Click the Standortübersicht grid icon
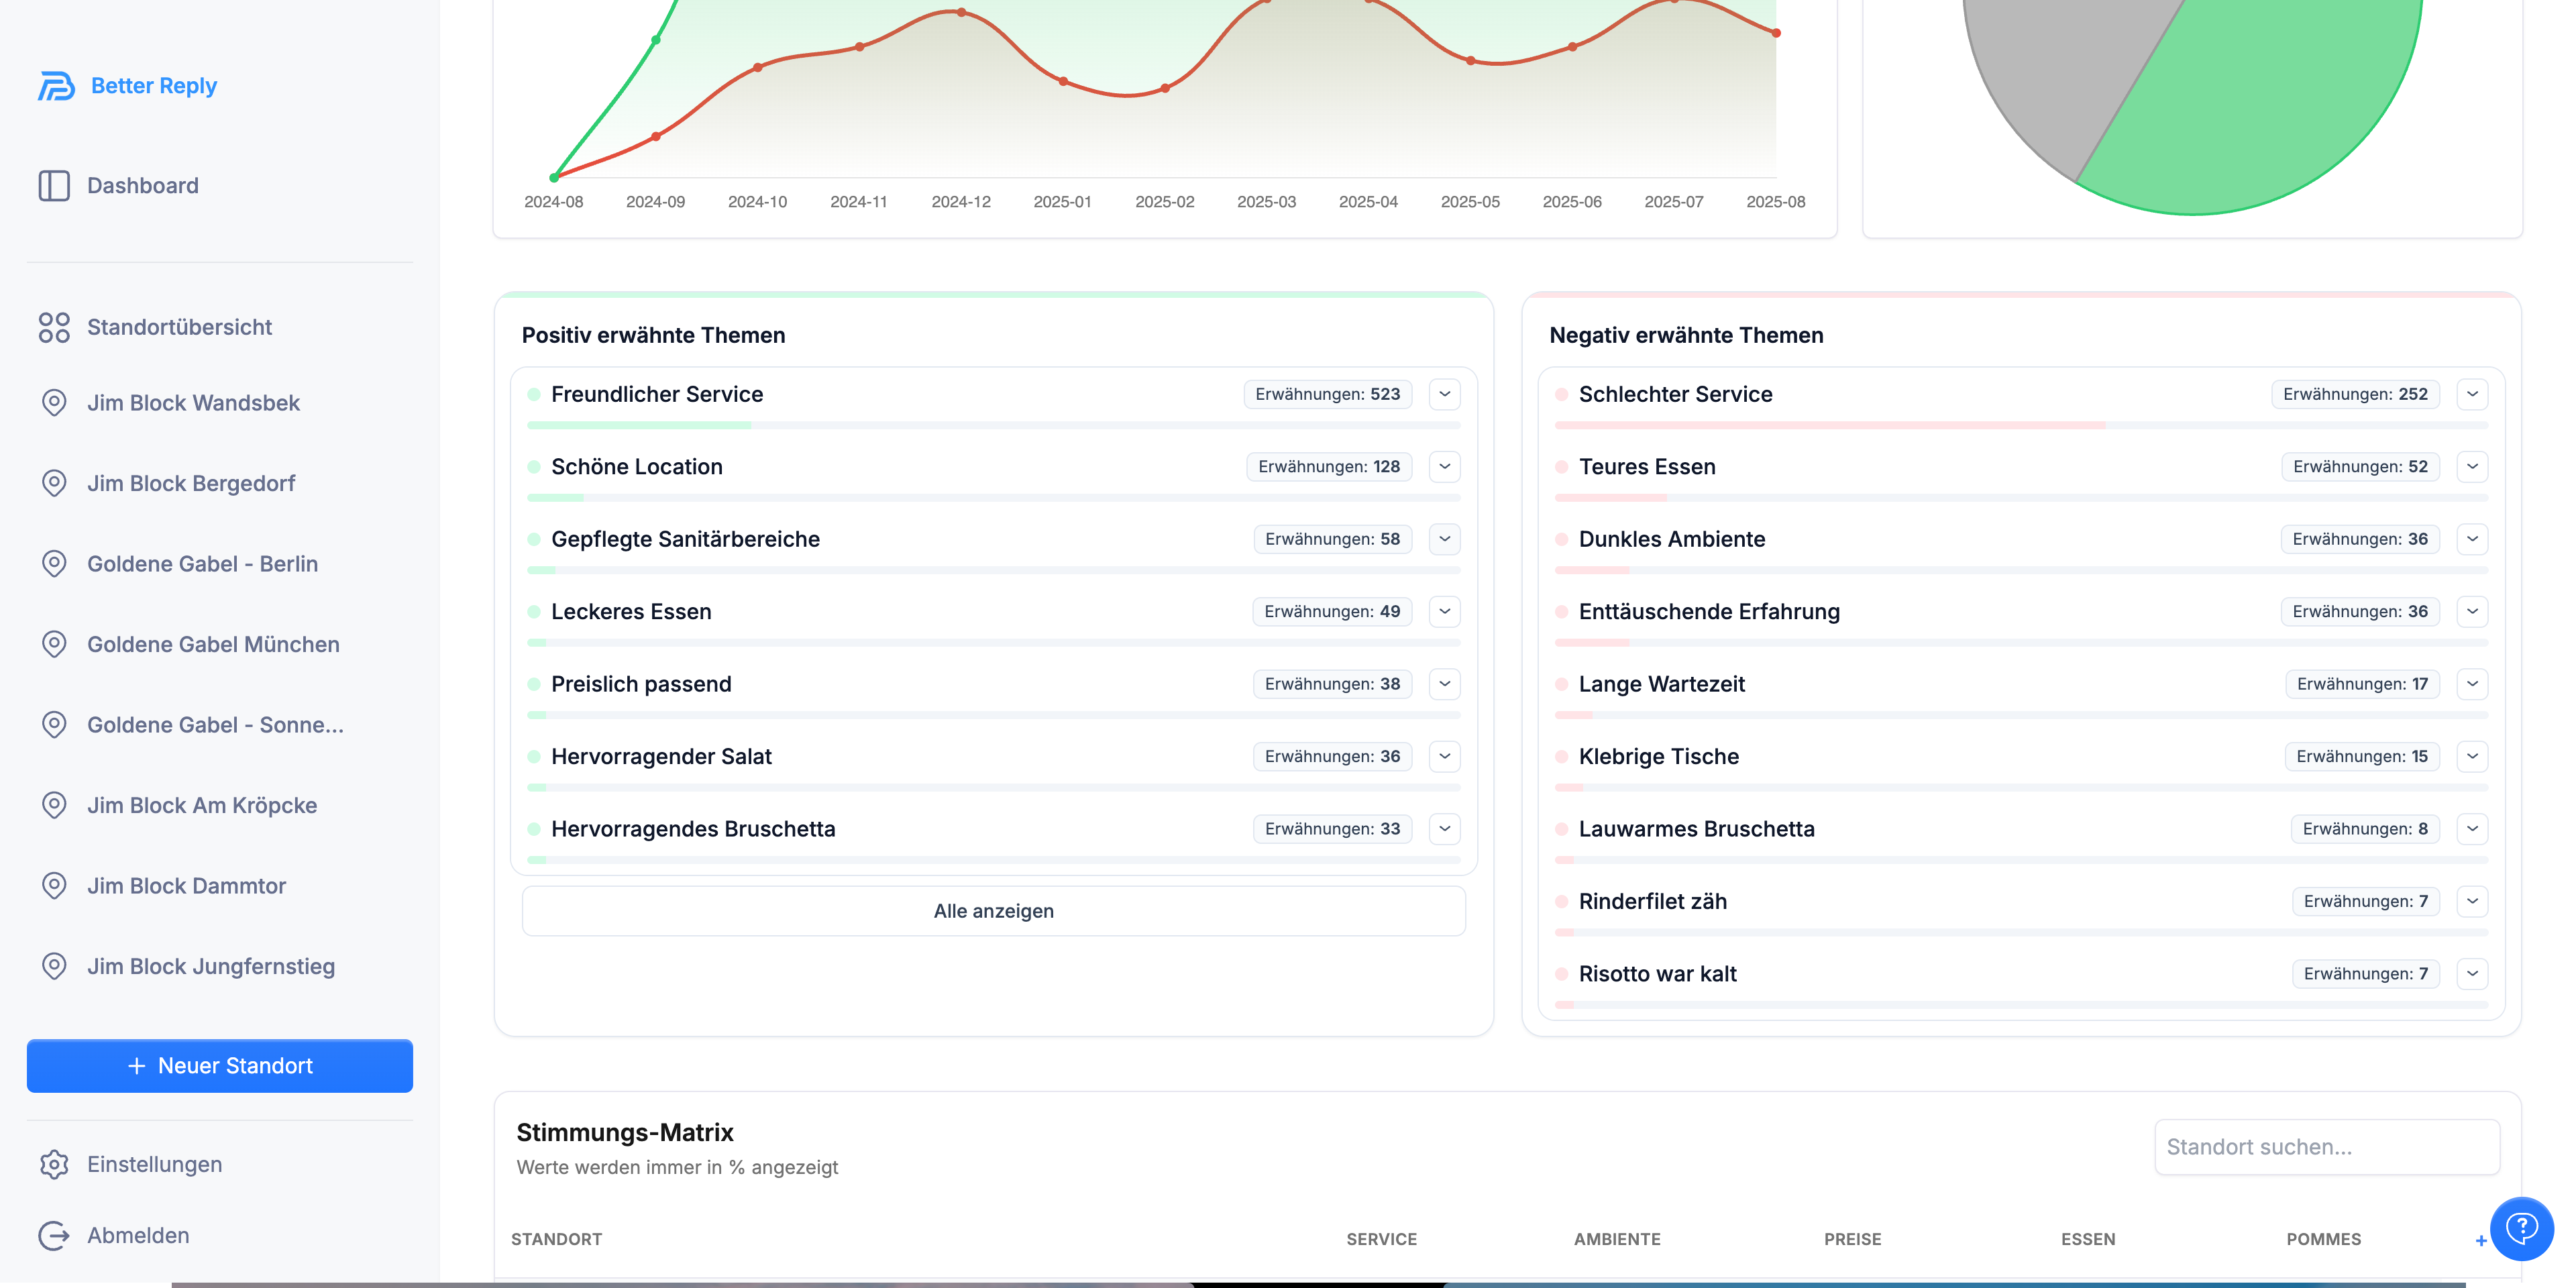The height and width of the screenshot is (1288, 2576). click(54, 327)
